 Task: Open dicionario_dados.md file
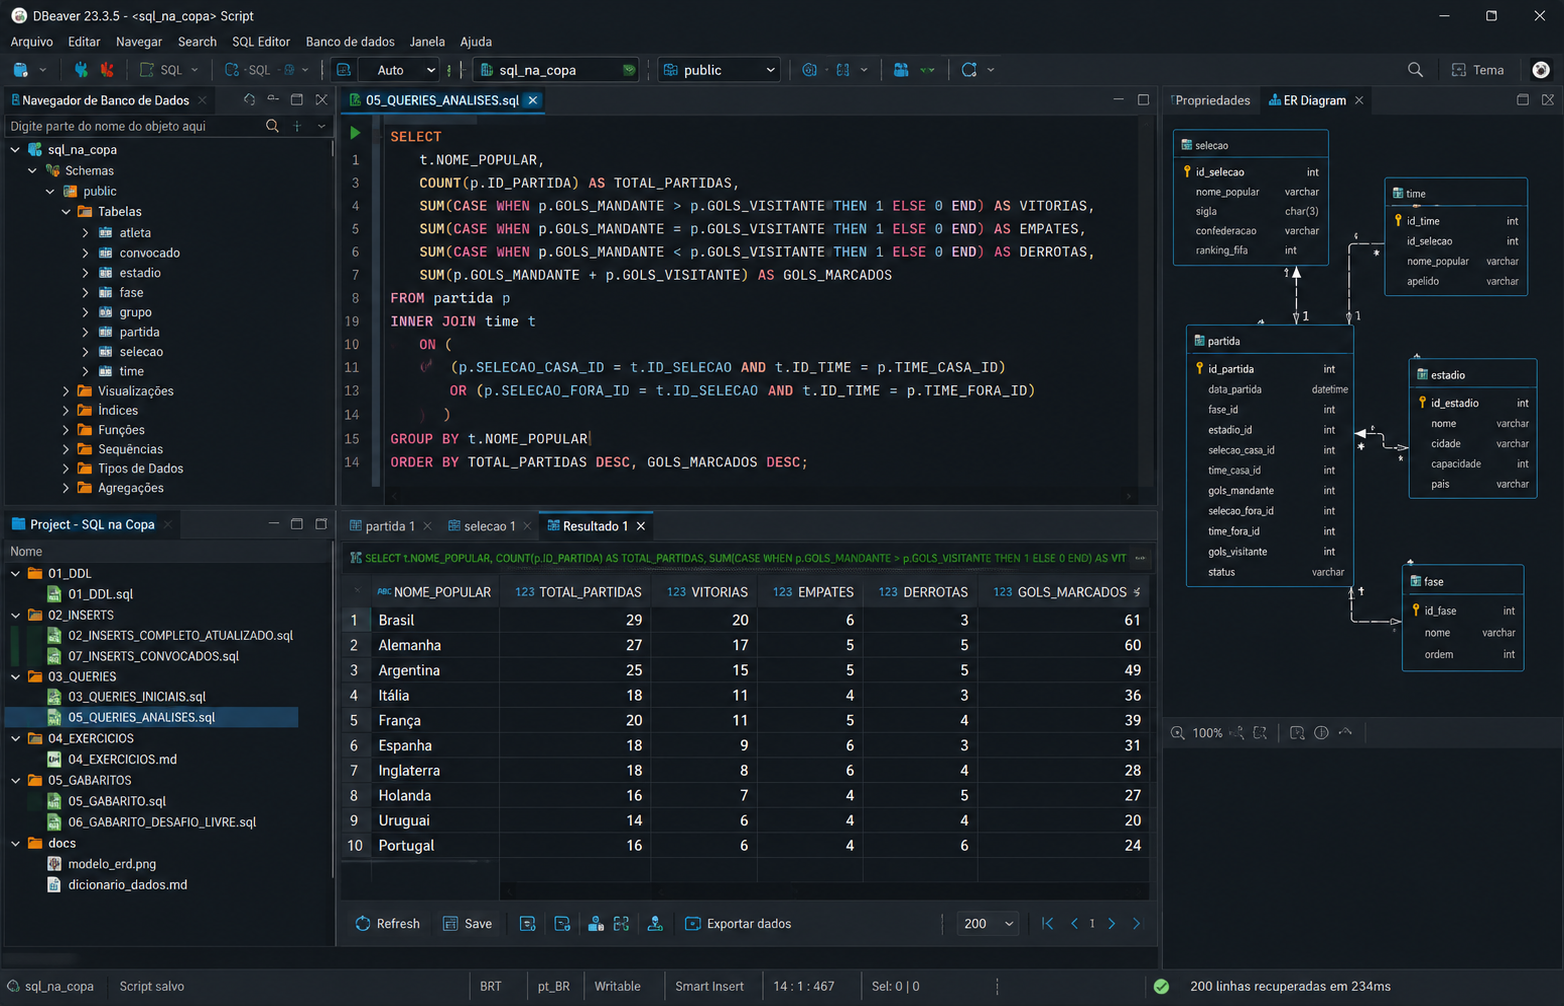[127, 885]
